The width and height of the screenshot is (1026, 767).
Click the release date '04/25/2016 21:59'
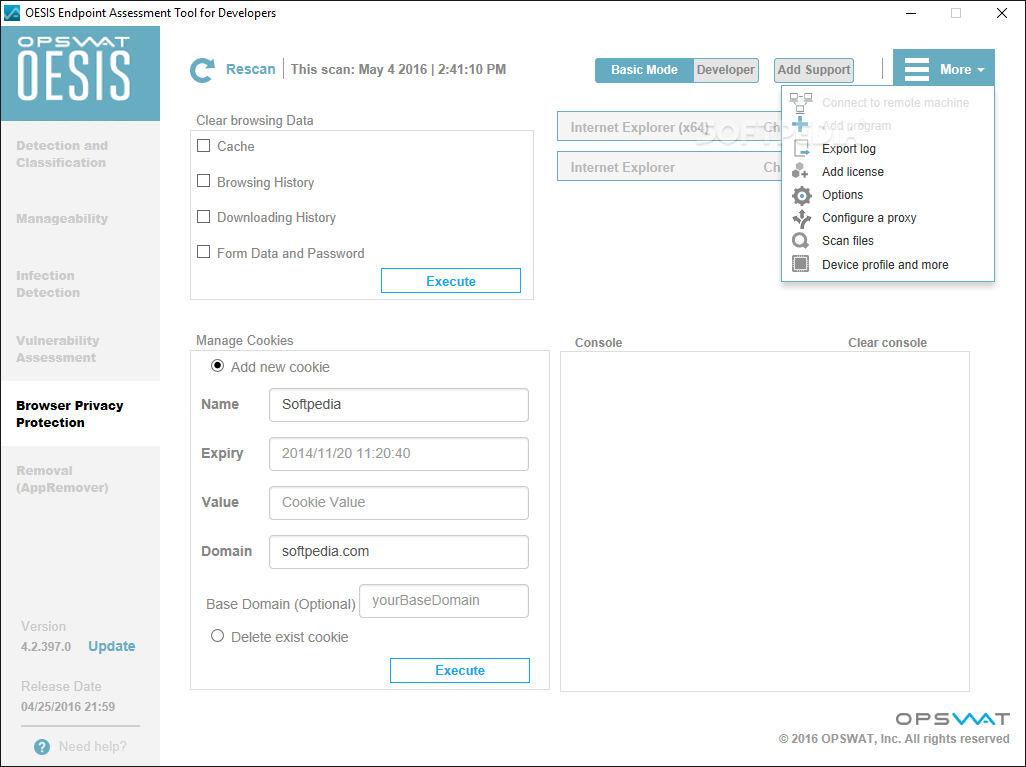(x=68, y=707)
